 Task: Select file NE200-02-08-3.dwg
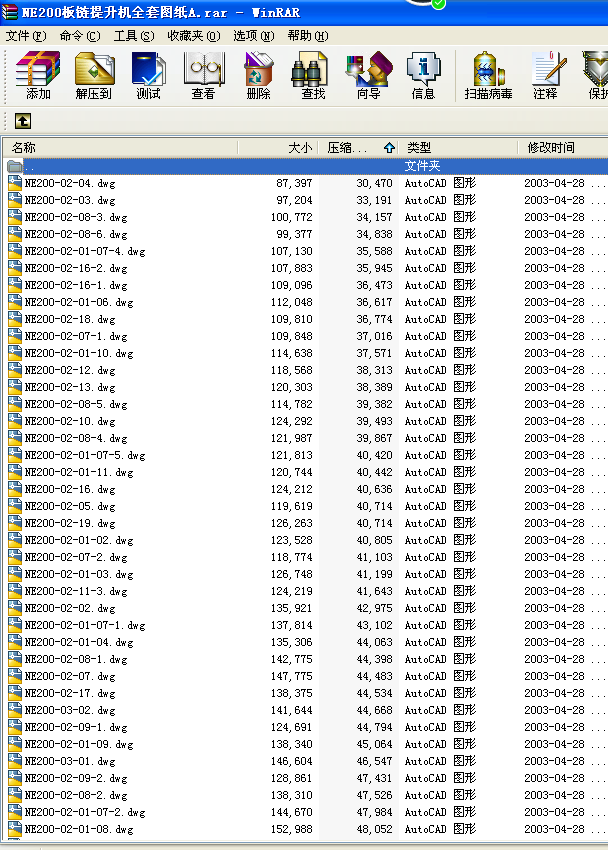pos(76,217)
